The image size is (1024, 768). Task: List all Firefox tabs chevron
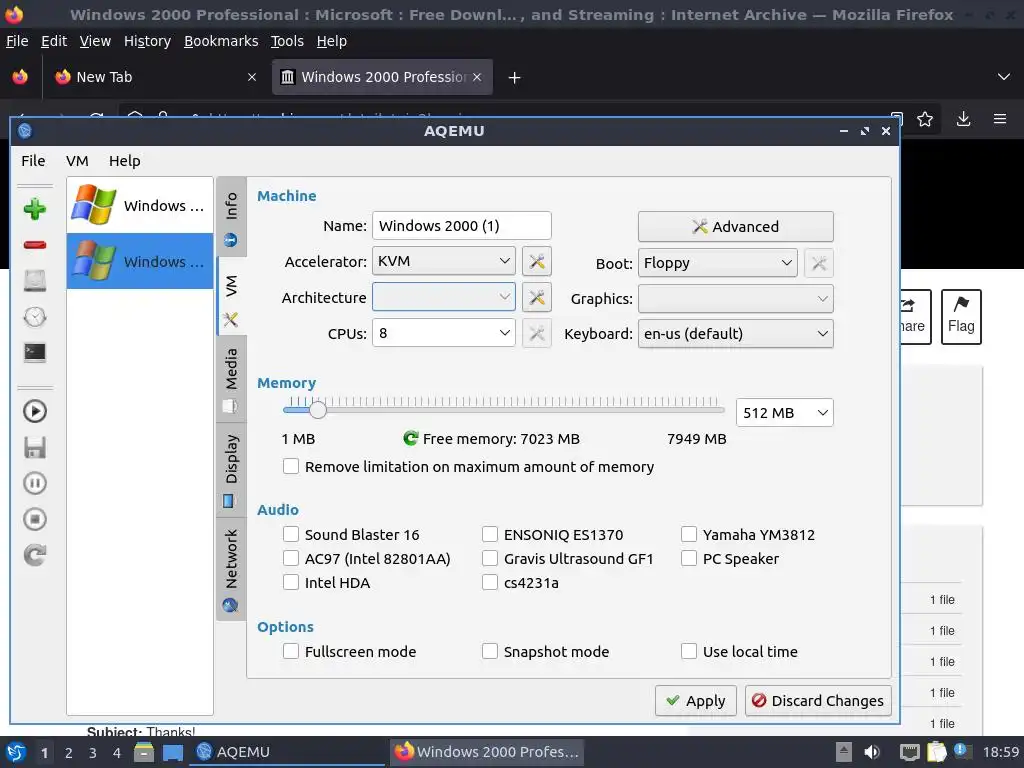pyautogui.click(x=1004, y=77)
